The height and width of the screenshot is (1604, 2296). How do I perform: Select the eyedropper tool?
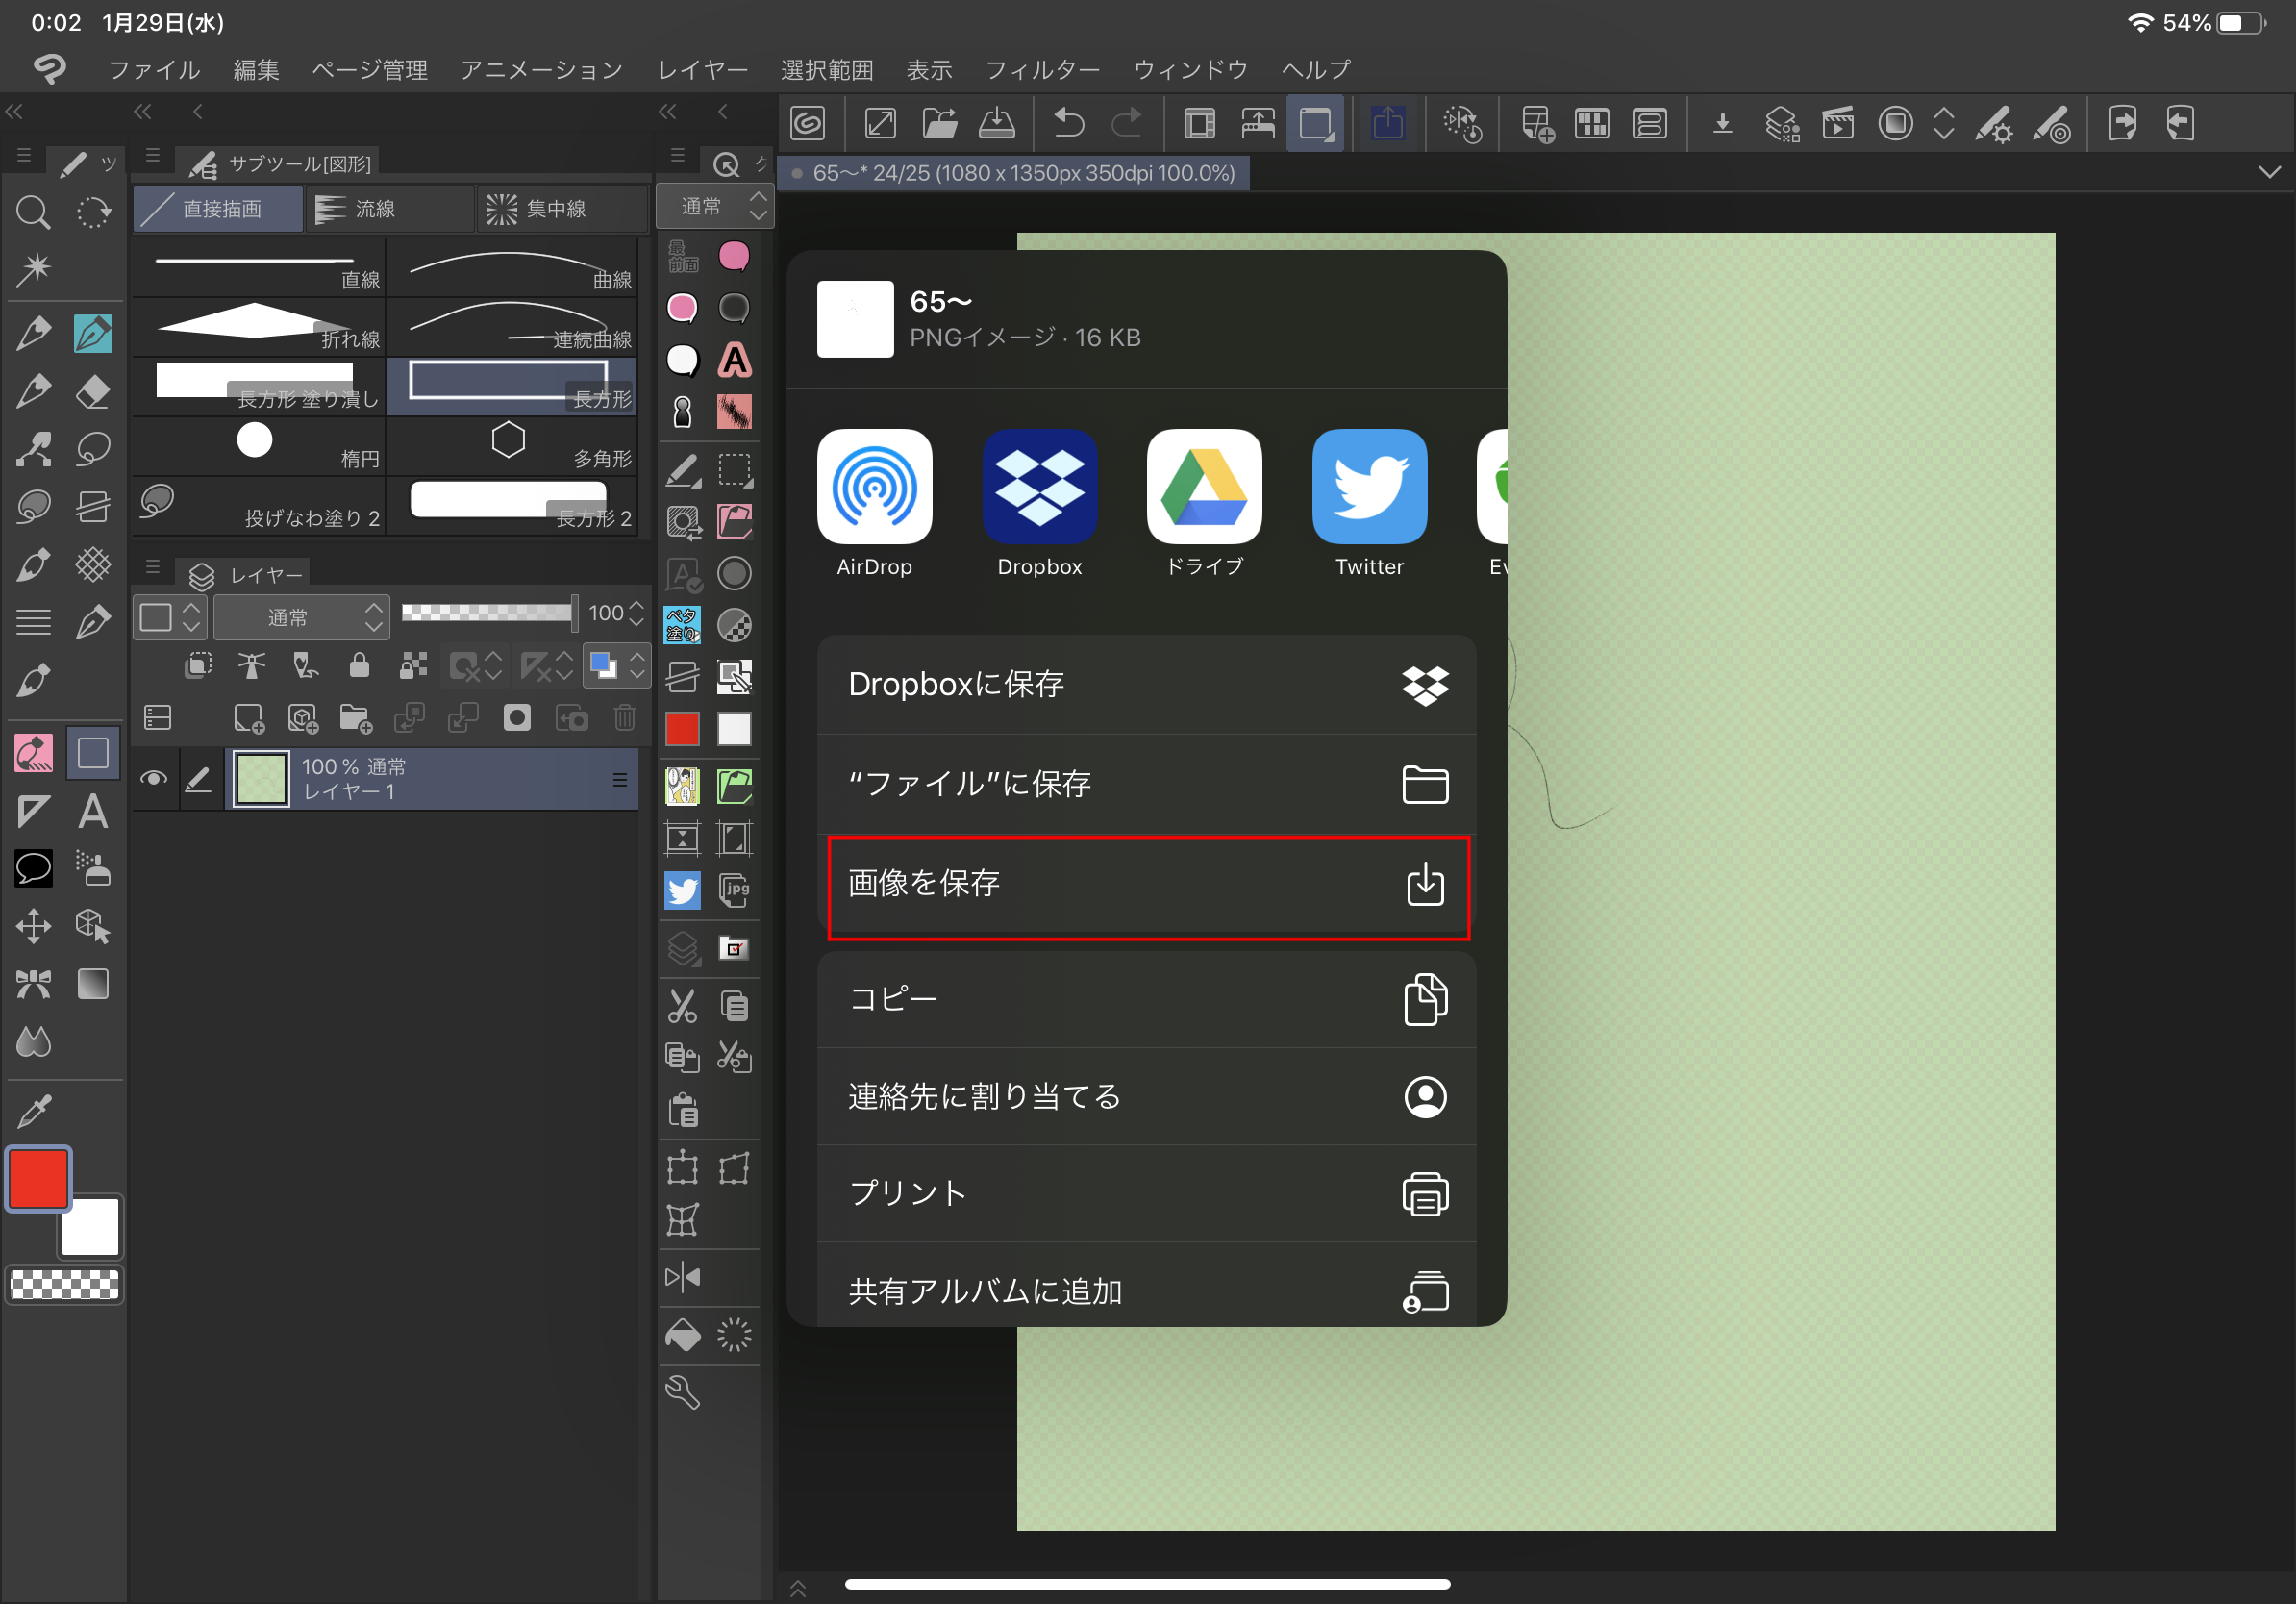(x=33, y=1110)
